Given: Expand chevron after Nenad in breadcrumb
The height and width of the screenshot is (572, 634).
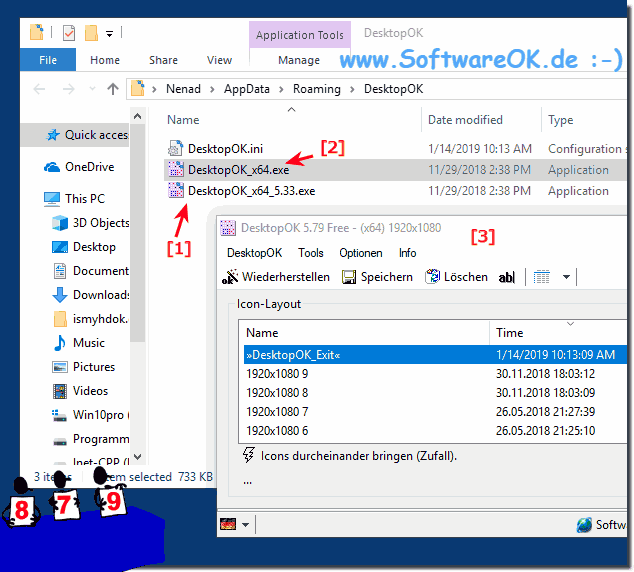Looking at the screenshot, I should click(x=212, y=89).
